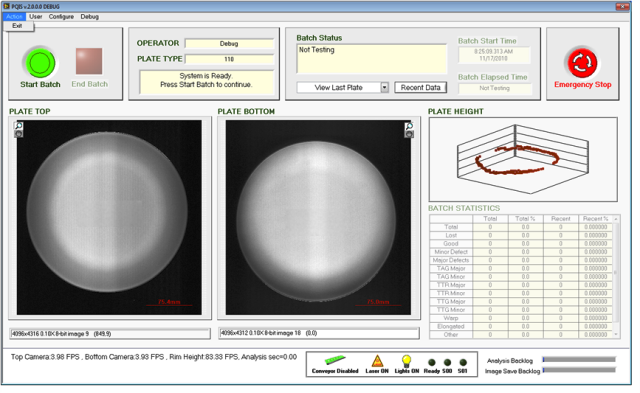Click the Laser ON warning icon
This screenshot has width=640, height=393.
tap(377, 361)
